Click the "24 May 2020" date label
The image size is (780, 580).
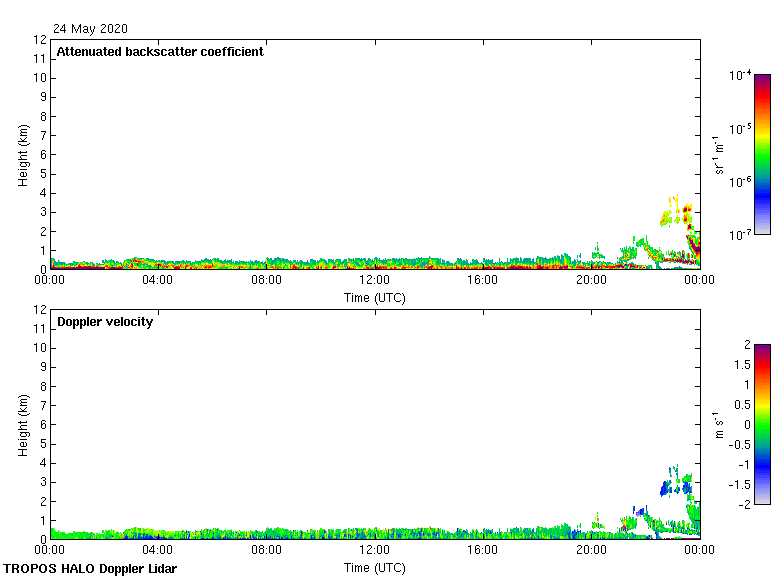(x=90, y=29)
